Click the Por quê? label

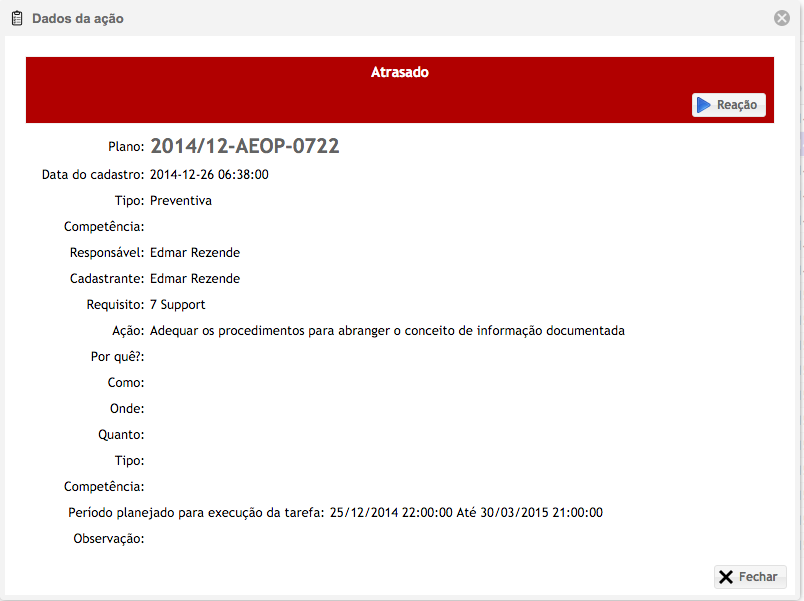[117, 357]
